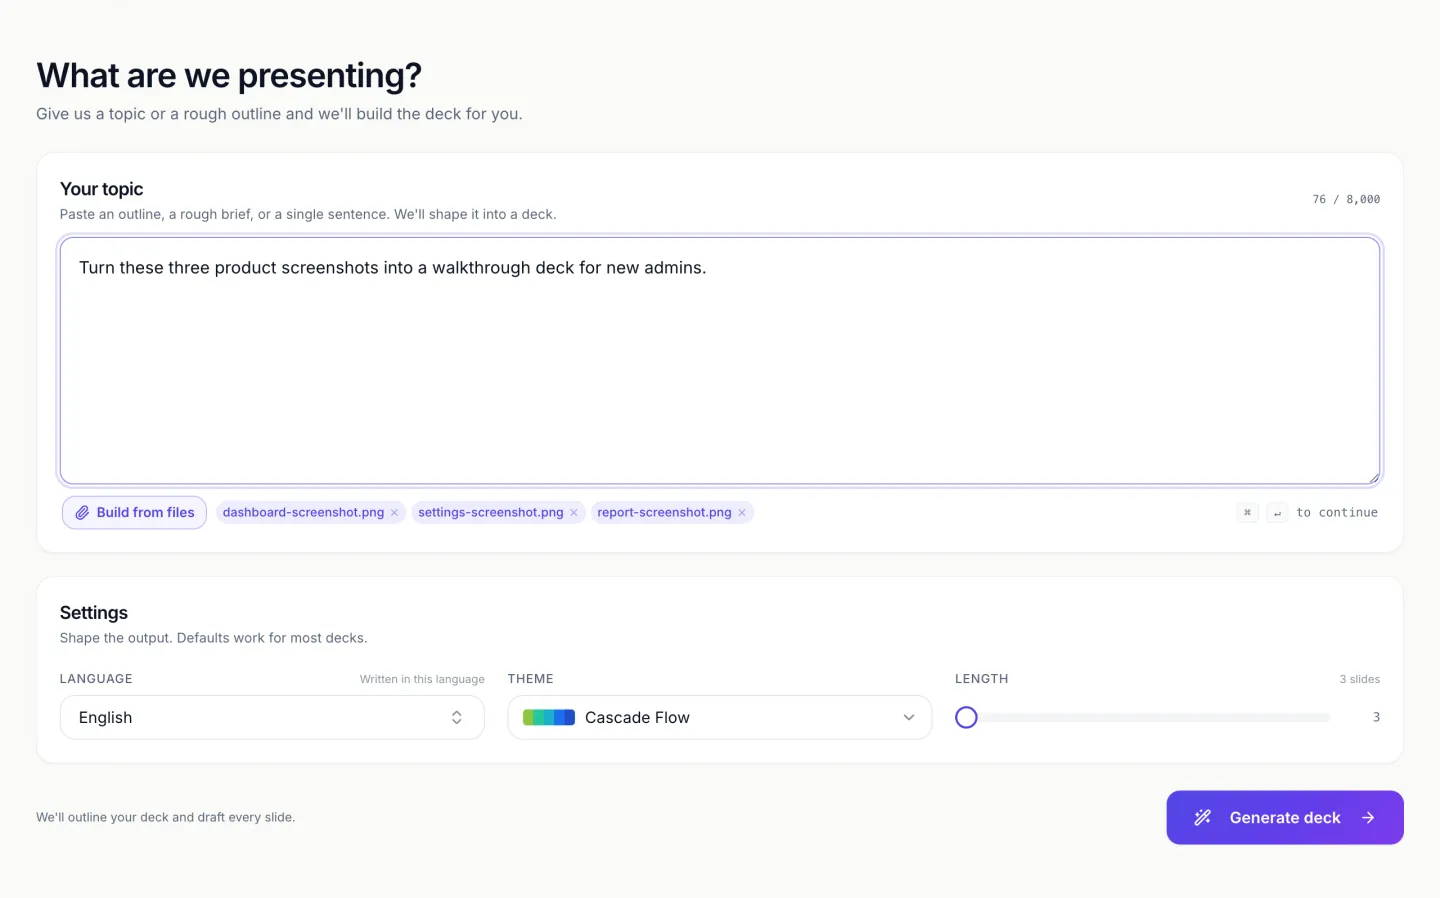The height and width of the screenshot is (898, 1440).
Task: Remove dashboard-screenshot.png attachment
Action: (395, 513)
